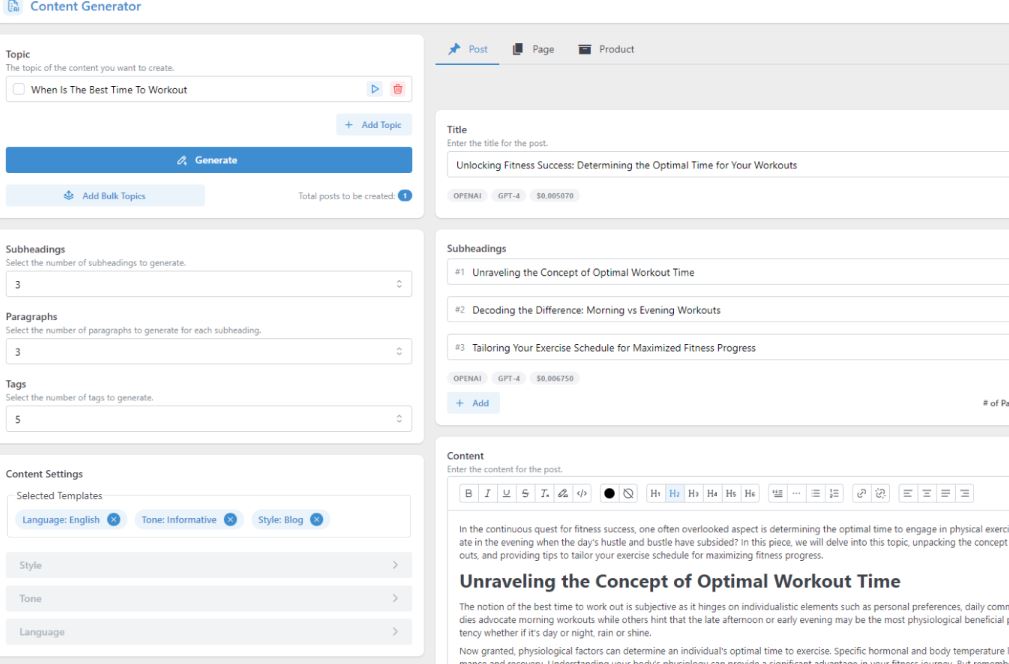This screenshot has width=1009, height=664.
Task: Click the GPT-4 badge under Subheadings list
Action: pos(509,378)
